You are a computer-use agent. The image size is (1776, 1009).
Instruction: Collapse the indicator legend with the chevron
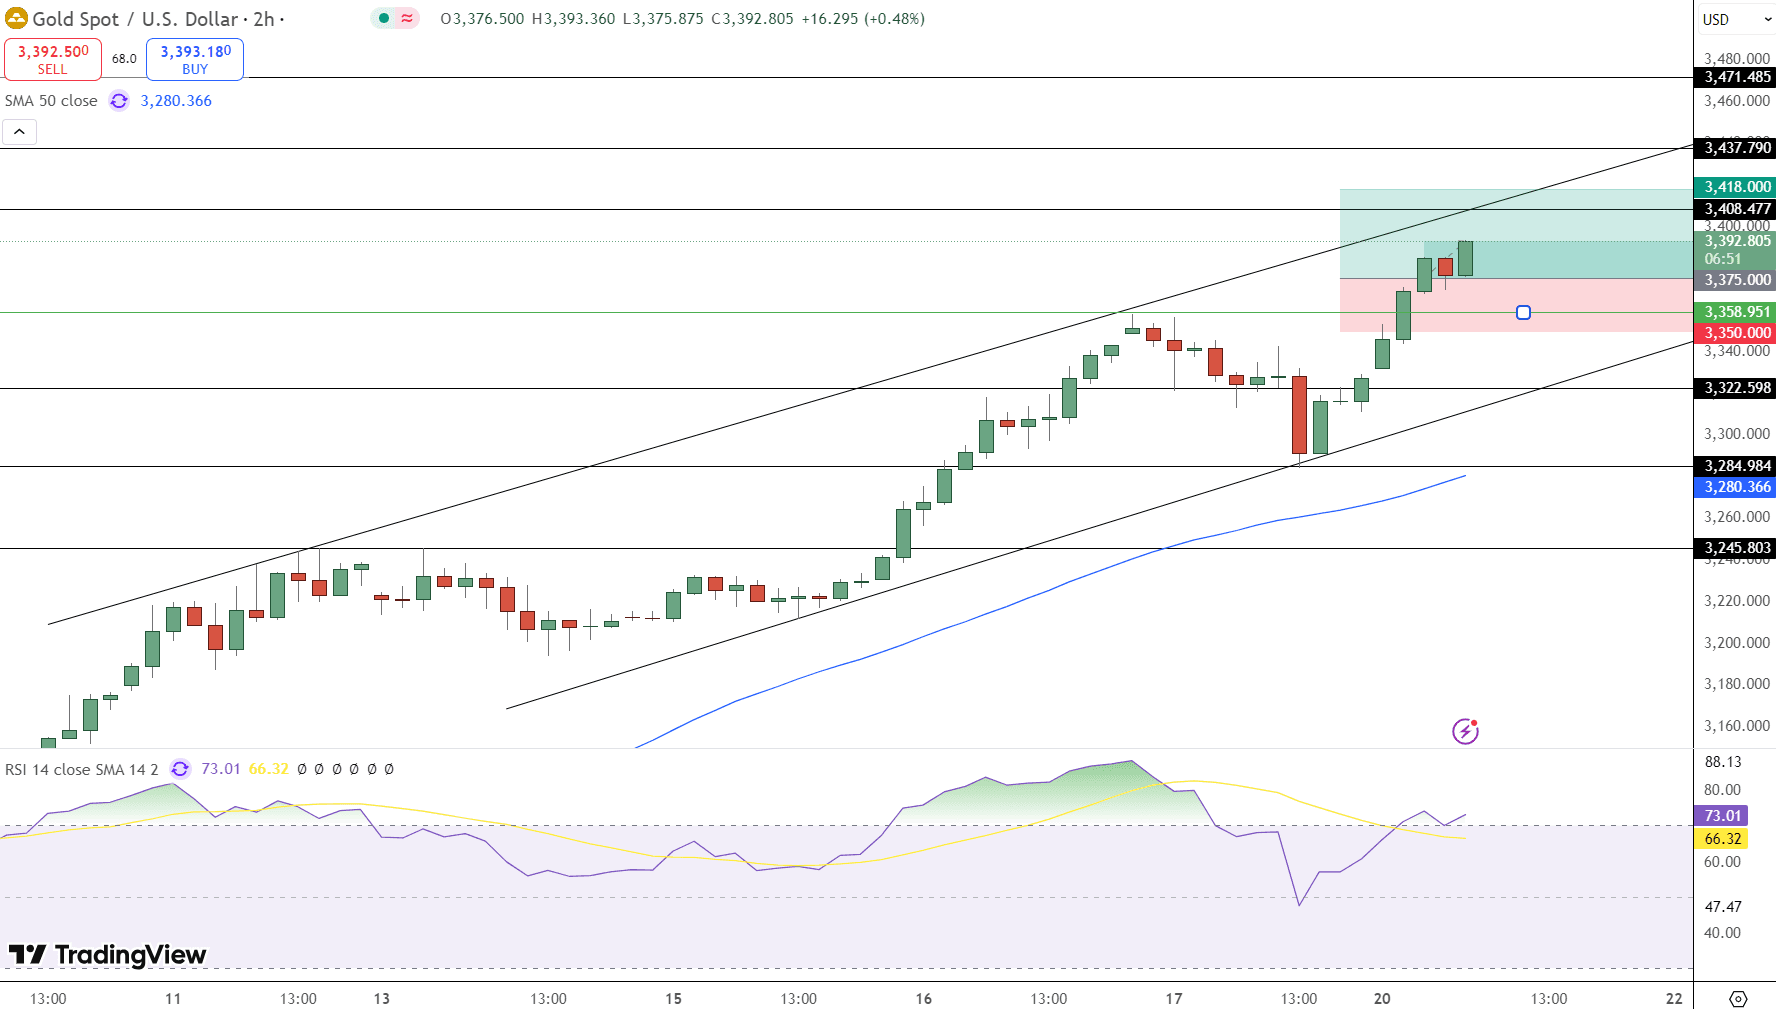19,131
